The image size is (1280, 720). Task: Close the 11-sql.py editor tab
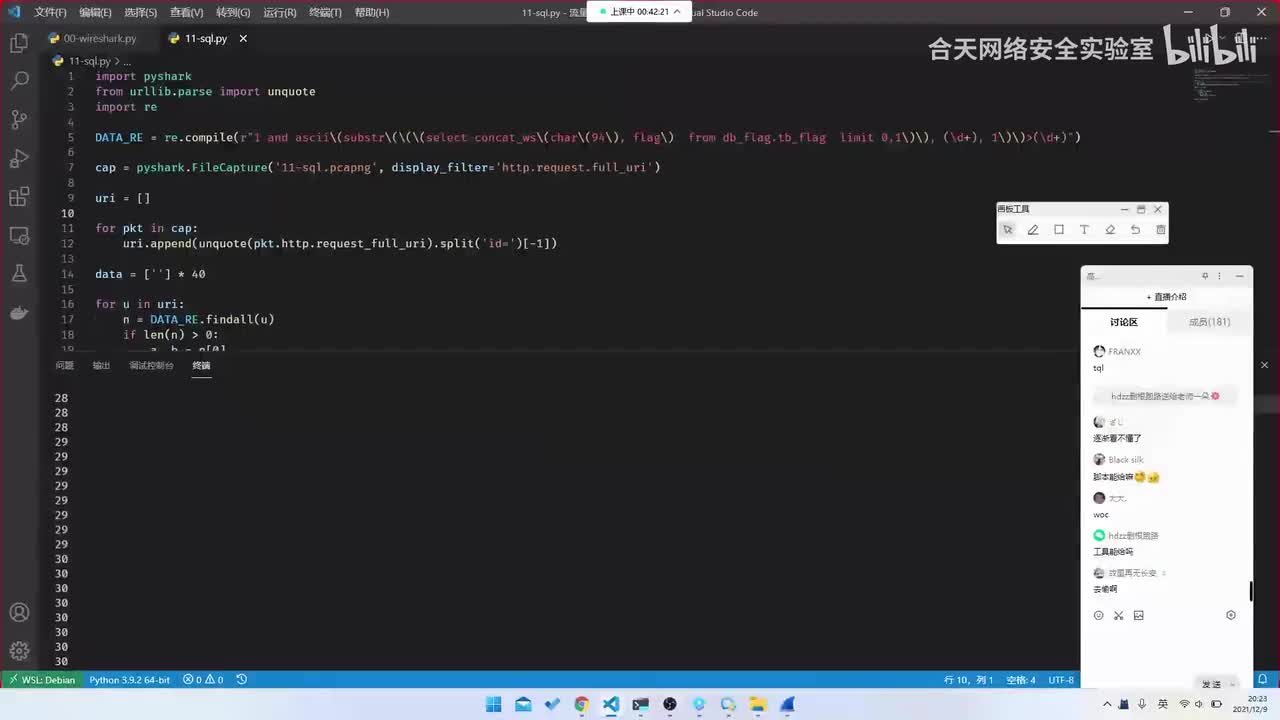tap(243, 38)
